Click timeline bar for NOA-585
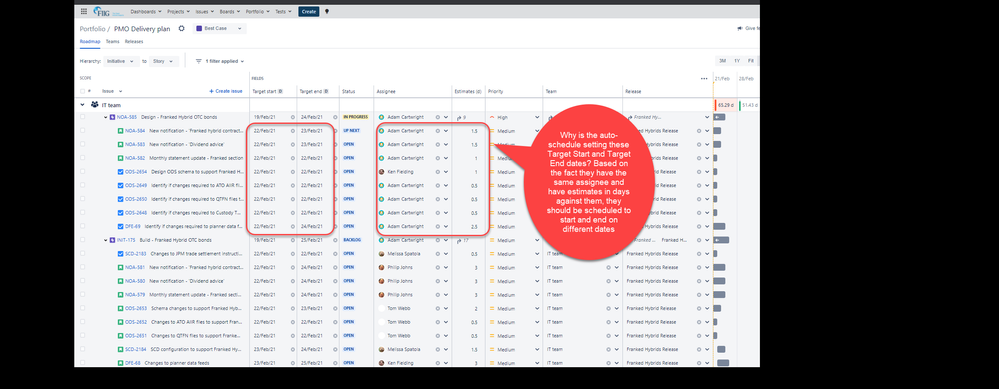 [x=719, y=117]
